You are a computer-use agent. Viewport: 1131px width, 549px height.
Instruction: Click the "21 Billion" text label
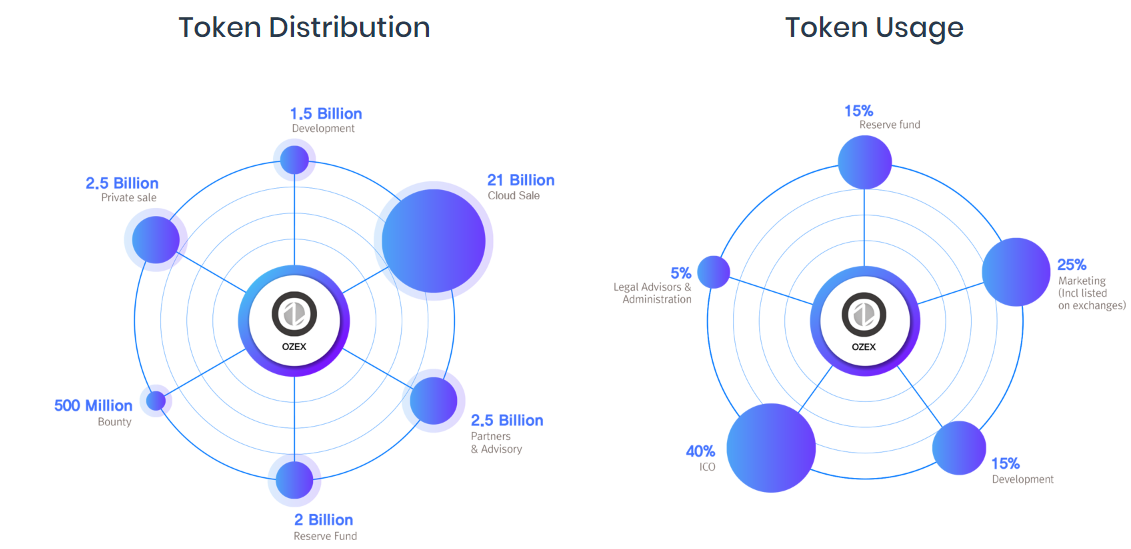point(520,180)
